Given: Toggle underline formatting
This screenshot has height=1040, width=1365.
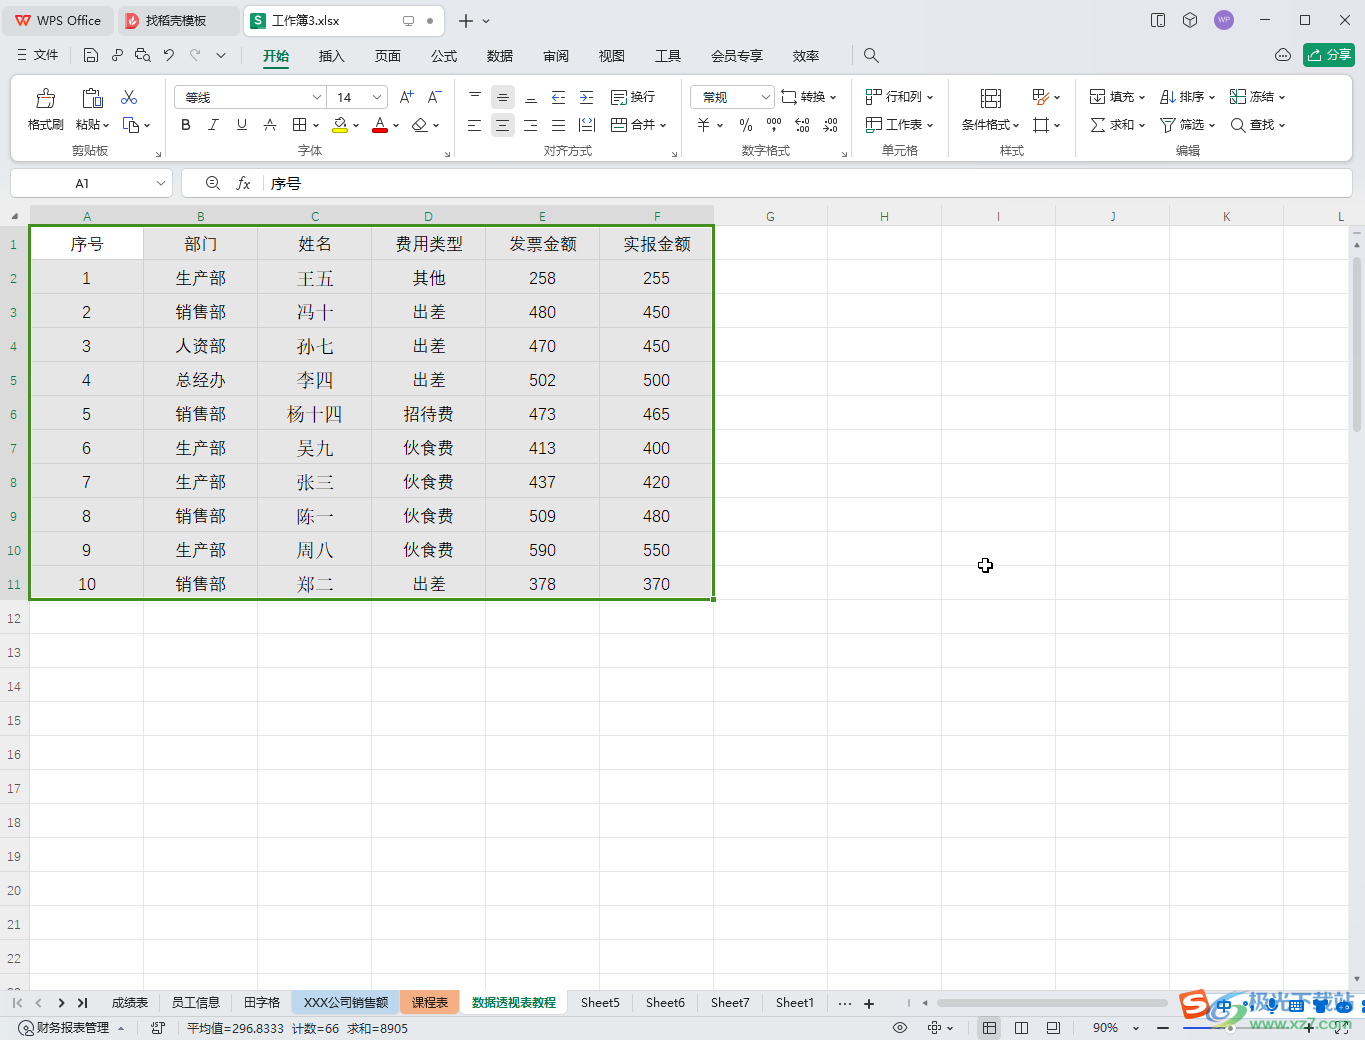Looking at the screenshot, I should tap(242, 125).
